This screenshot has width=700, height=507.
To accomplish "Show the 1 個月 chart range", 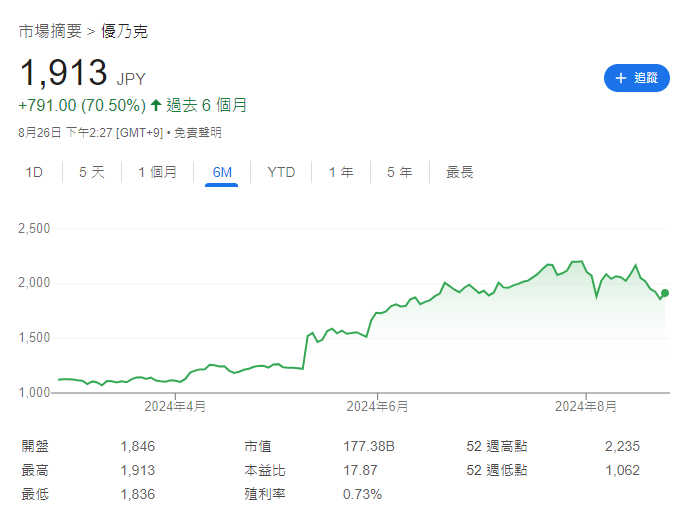I will coord(157,172).
